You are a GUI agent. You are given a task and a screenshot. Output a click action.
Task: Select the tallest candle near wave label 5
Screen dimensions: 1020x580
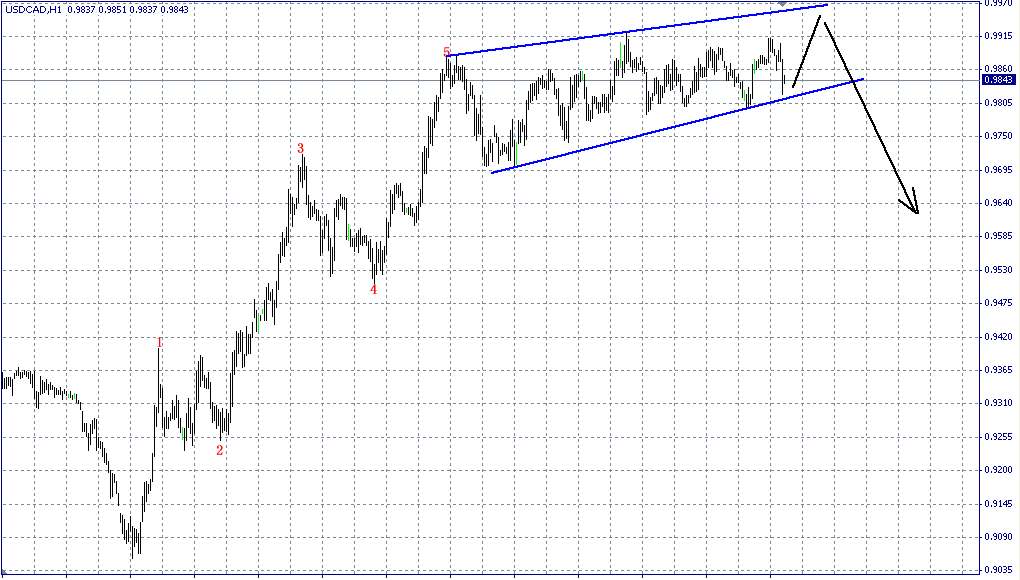point(448,70)
